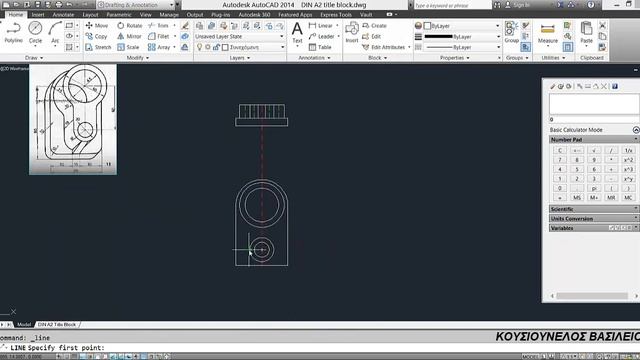Click the Leader annotation tool
The height and width of the screenshot is (360, 640).
click(322, 36)
